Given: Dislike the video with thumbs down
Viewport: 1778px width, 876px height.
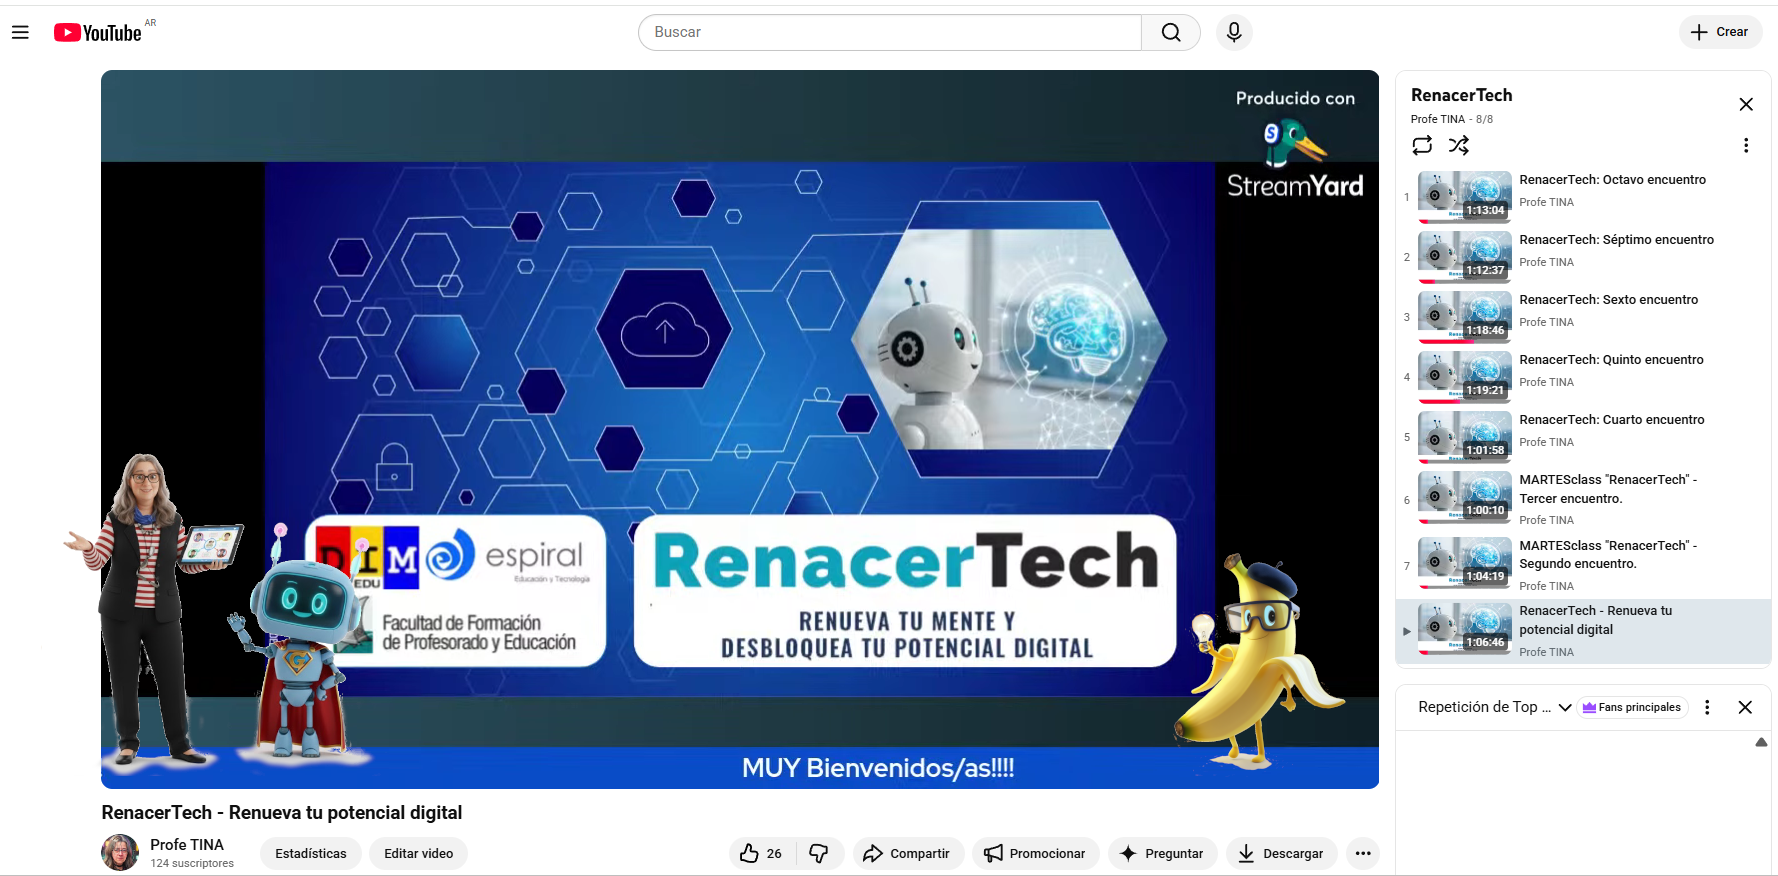Looking at the screenshot, I should click(819, 853).
